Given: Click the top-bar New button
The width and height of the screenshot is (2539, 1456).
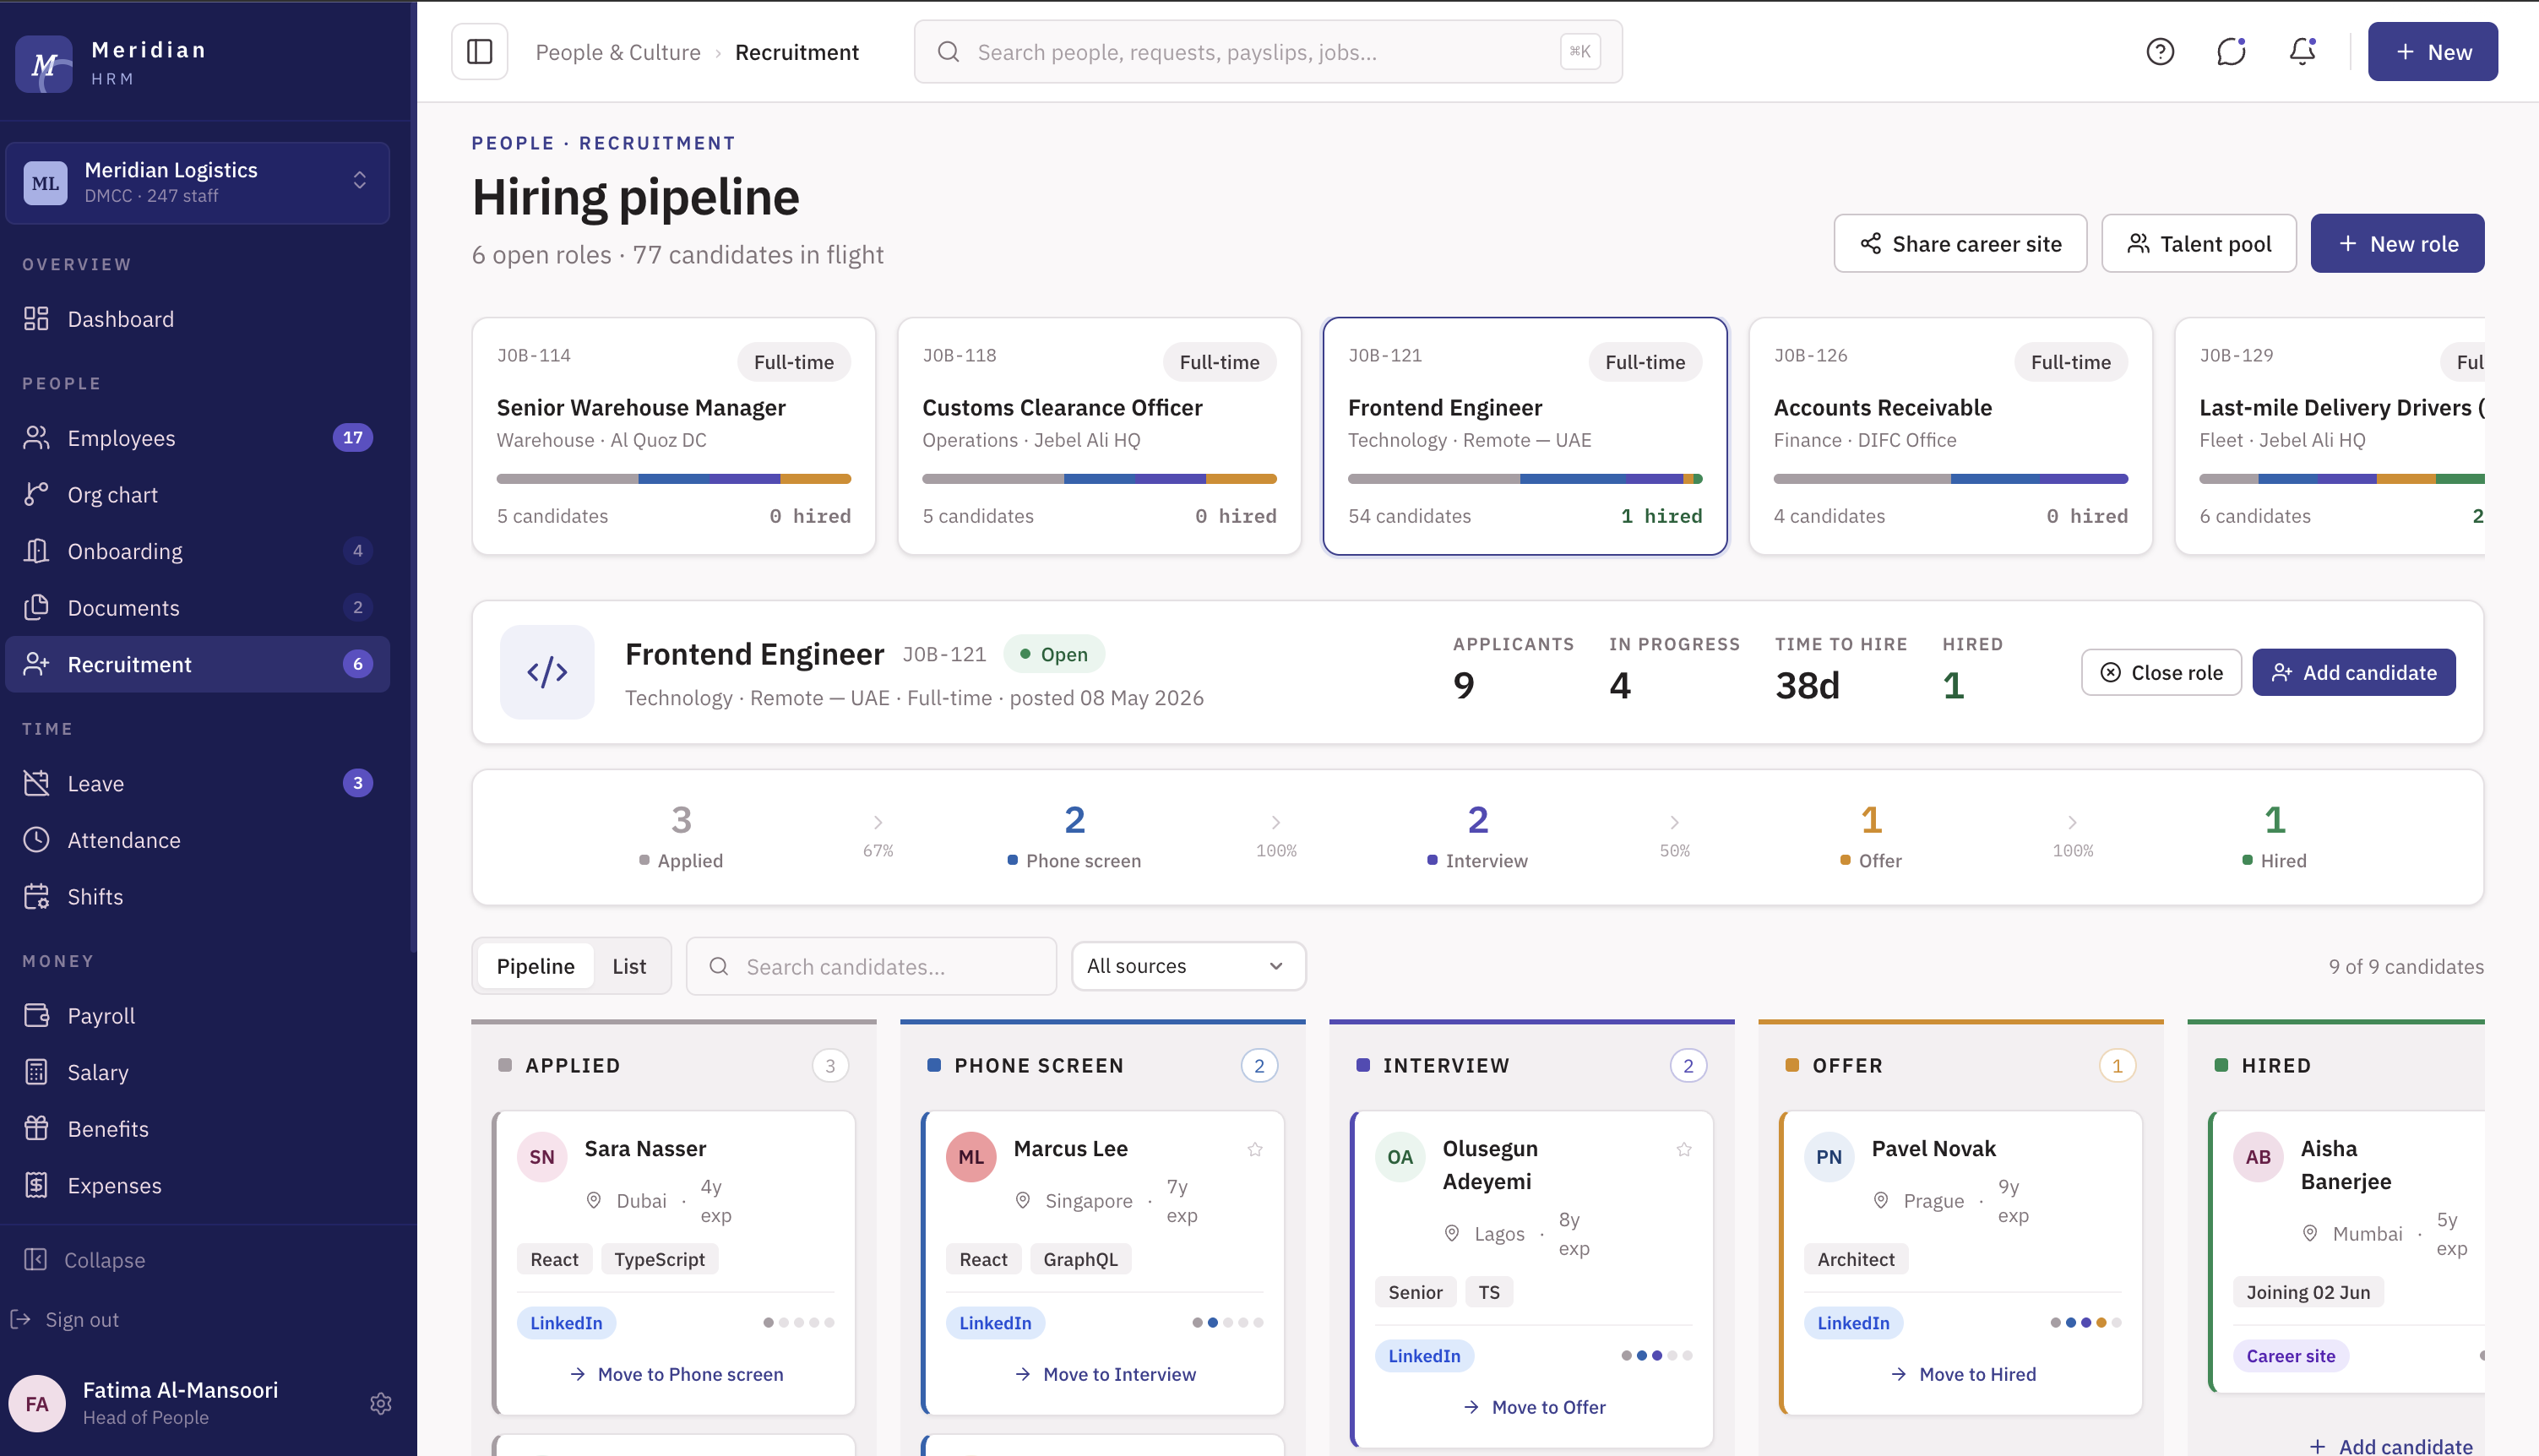Looking at the screenshot, I should pos(2432,52).
